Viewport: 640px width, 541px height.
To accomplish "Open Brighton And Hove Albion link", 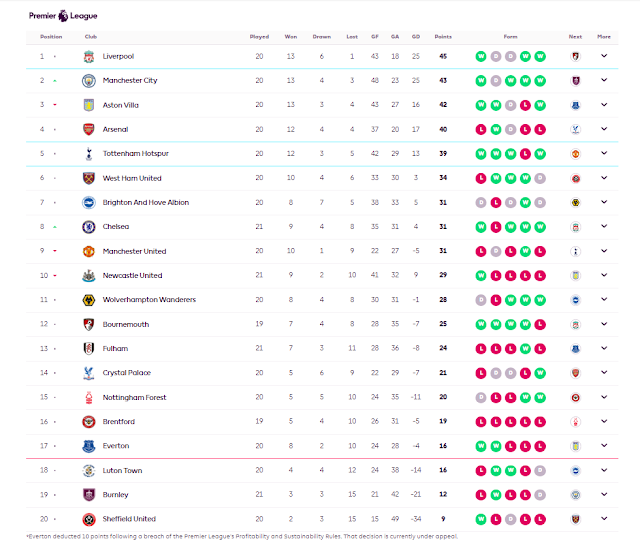I will tap(146, 203).
